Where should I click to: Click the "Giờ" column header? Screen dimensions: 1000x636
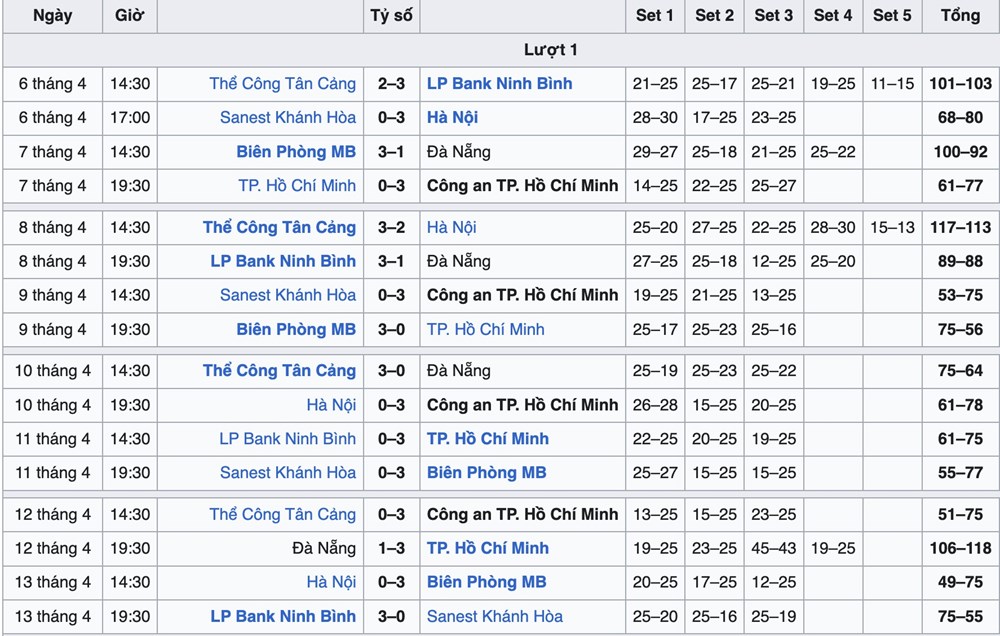pos(129,16)
